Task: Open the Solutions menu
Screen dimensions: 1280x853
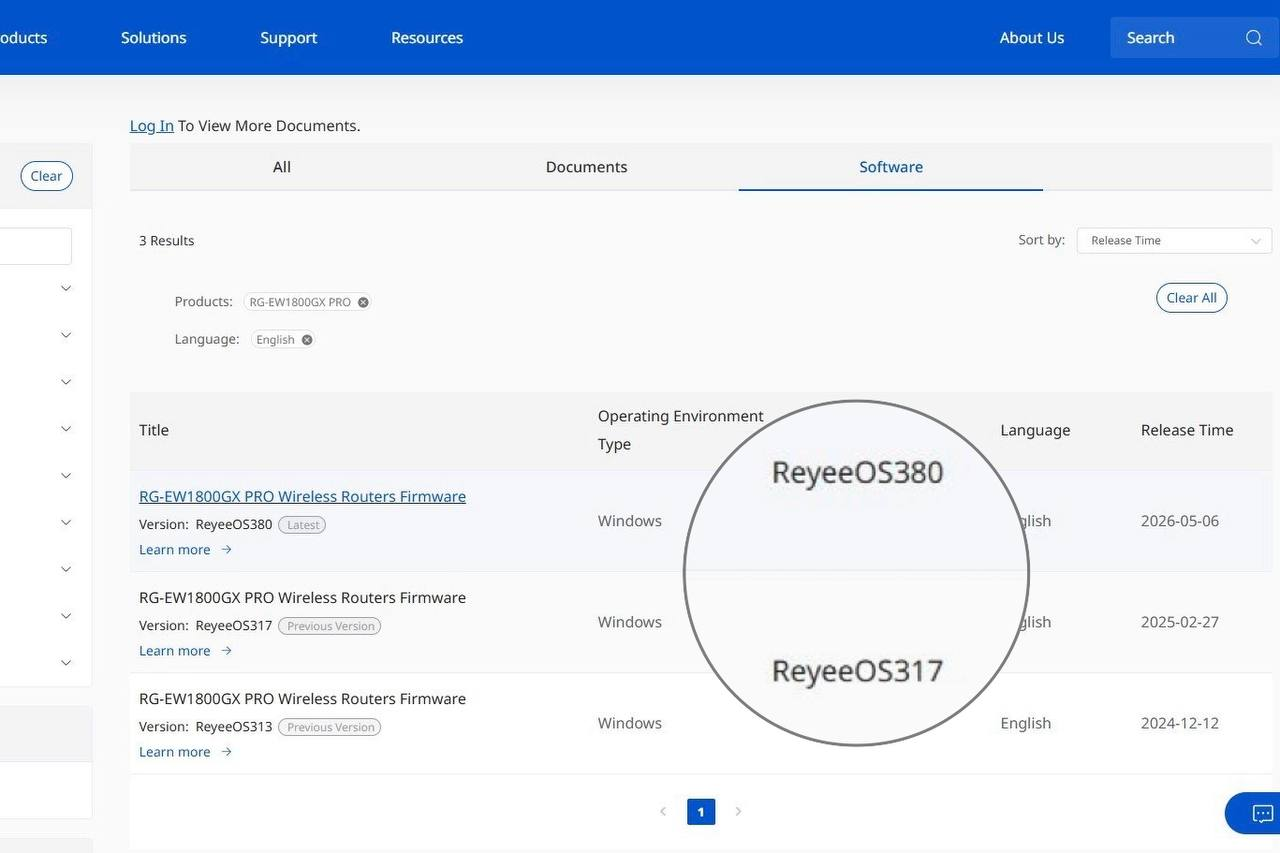Action: click(153, 38)
